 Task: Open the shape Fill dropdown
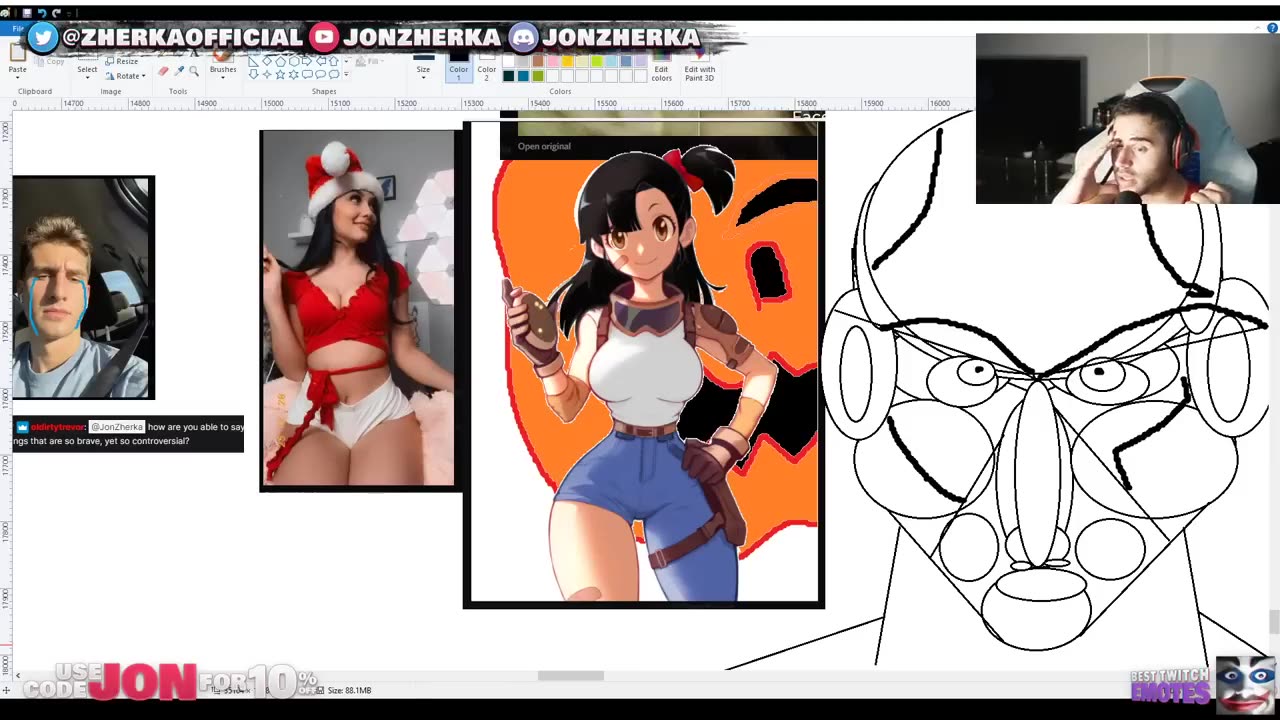(372, 61)
